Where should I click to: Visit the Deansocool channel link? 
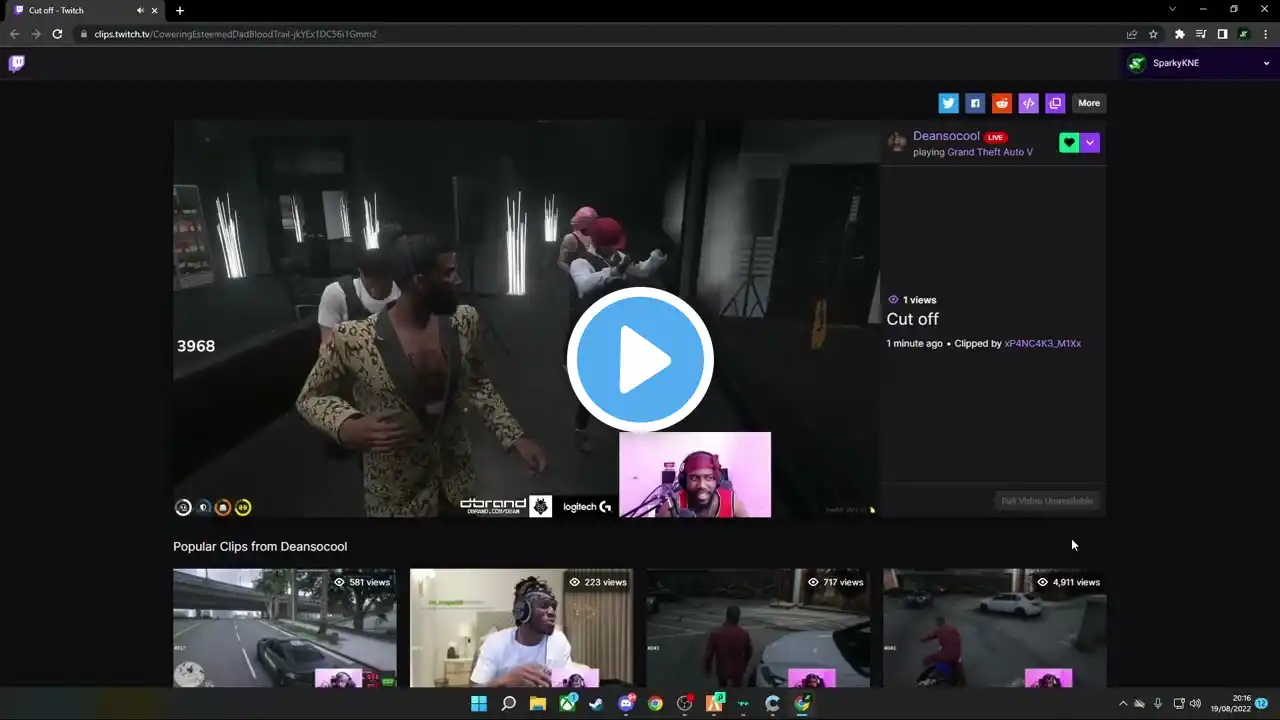[x=946, y=136]
